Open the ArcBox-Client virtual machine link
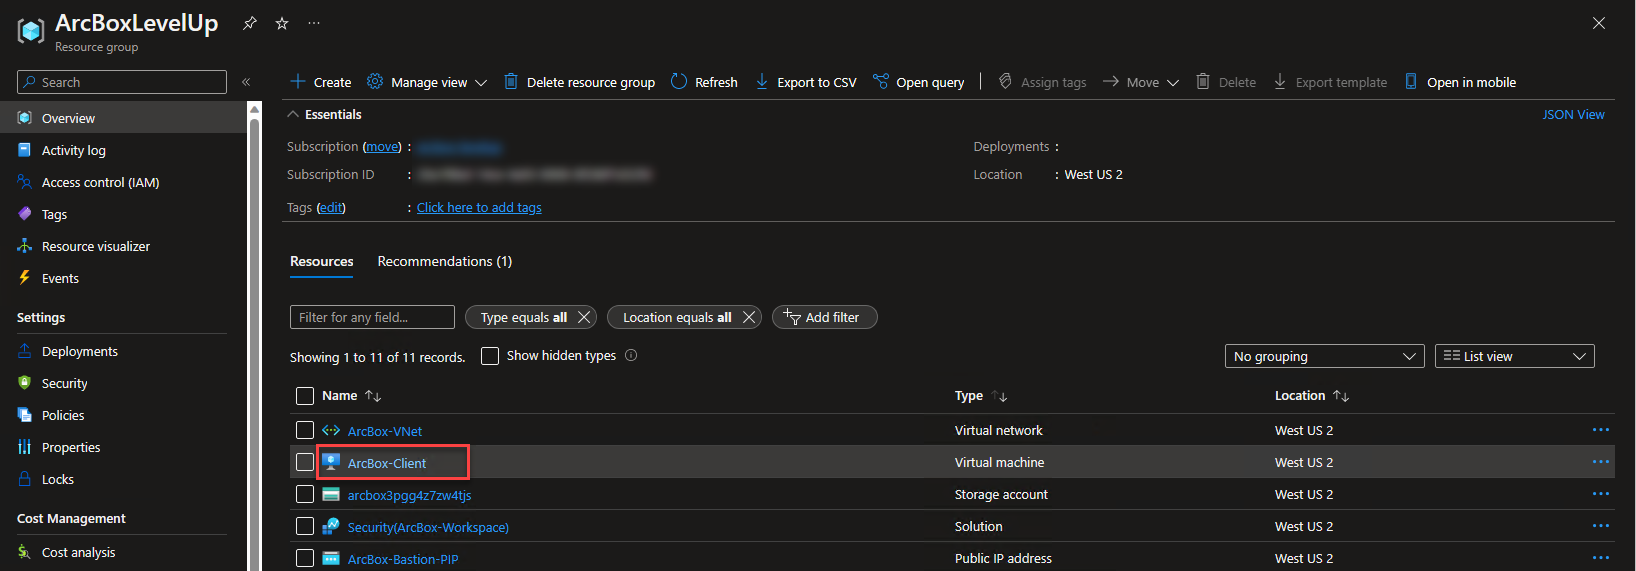Viewport: 1636px width, 571px height. click(387, 463)
